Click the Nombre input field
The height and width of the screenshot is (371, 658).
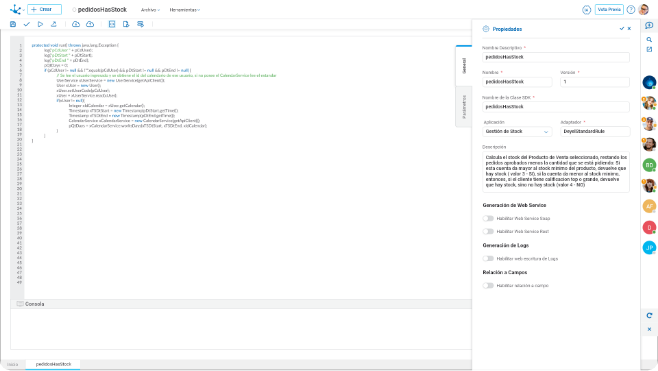point(517,82)
